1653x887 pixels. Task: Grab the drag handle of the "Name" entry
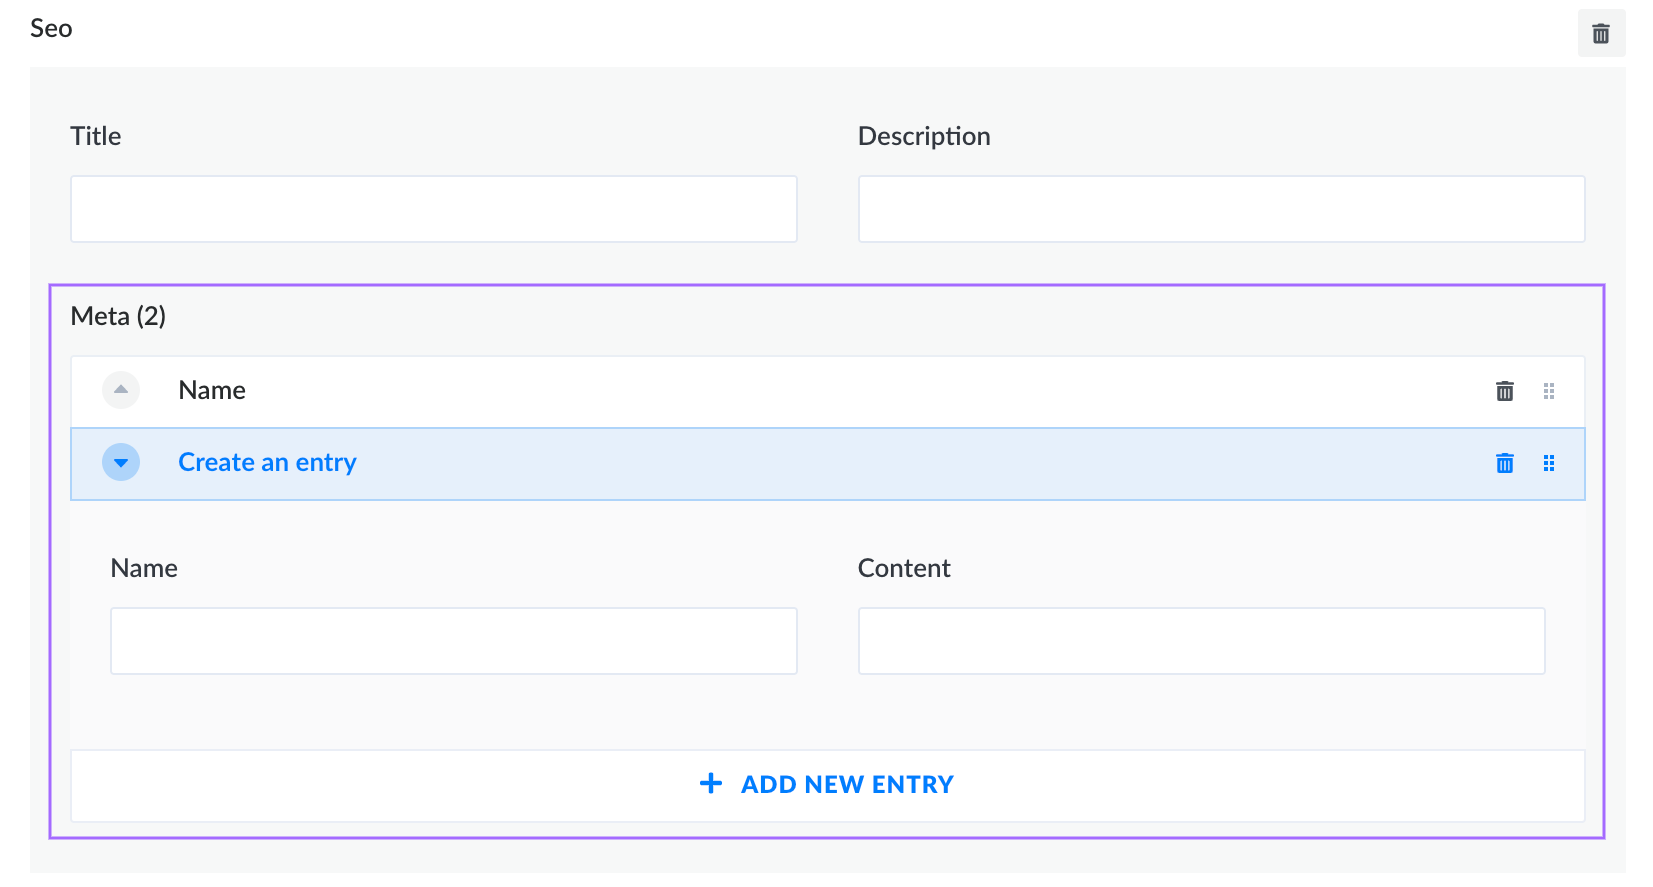(x=1549, y=390)
